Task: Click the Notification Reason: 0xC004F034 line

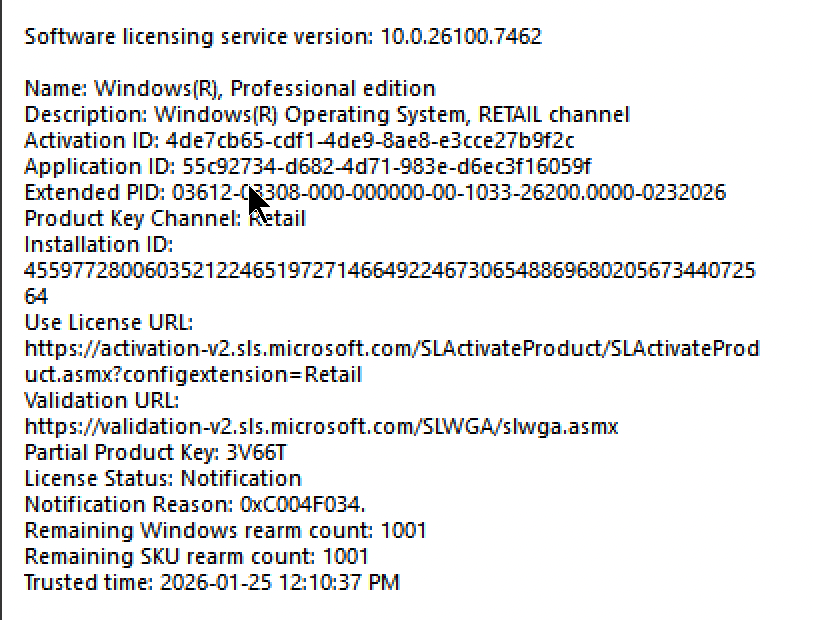Action: [195, 504]
